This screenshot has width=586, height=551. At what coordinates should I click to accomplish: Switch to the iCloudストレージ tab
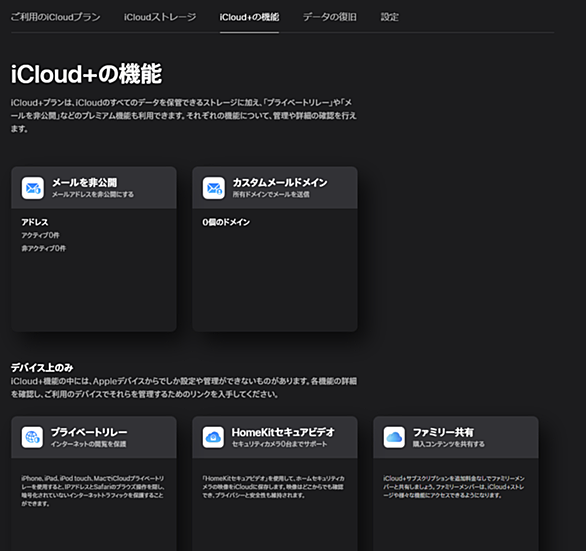(x=160, y=17)
